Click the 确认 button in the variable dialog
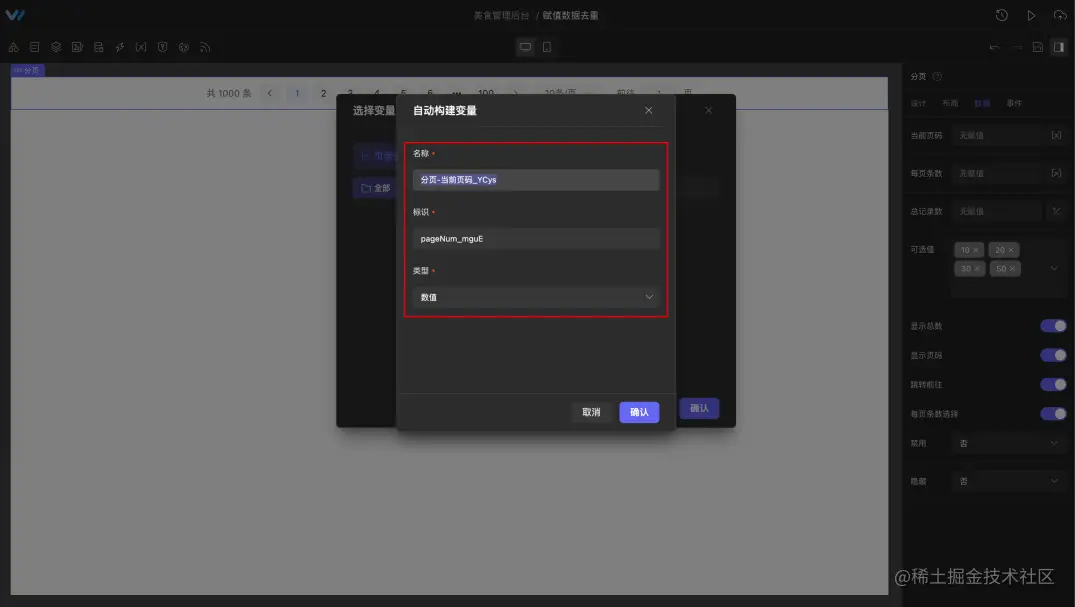Image resolution: width=1075 pixels, height=607 pixels. click(x=639, y=411)
